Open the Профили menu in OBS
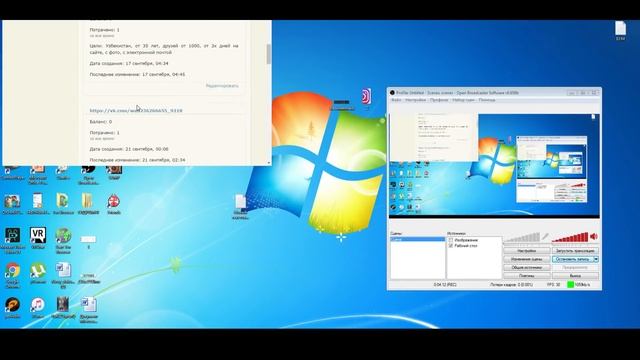 click(x=439, y=100)
